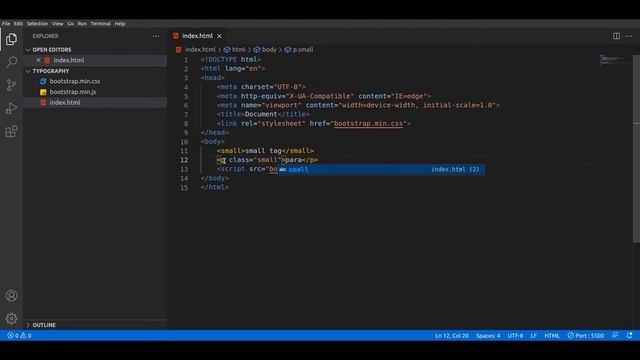Click the html breadcrumb segment
Image resolution: width=640 pixels, height=360 pixels.
click(x=238, y=49)
